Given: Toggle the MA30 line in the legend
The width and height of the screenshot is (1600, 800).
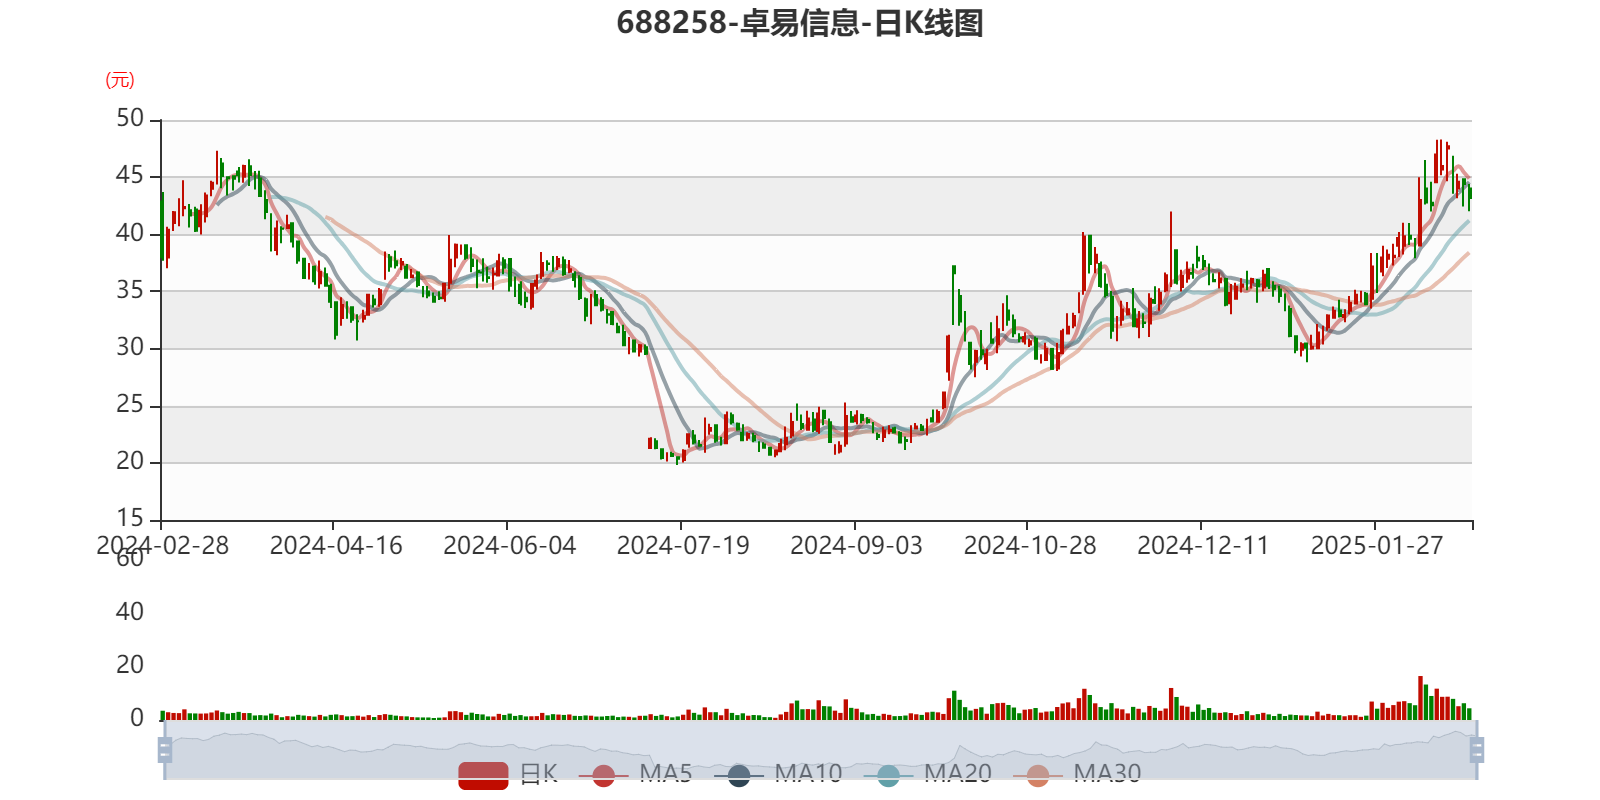Looking at the screenshot, I should [1077, 774].
